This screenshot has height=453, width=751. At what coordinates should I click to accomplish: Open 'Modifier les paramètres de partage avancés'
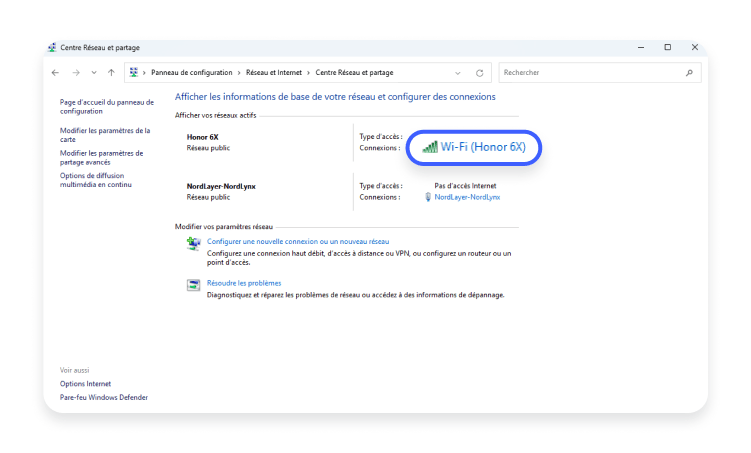click(102, 158)
